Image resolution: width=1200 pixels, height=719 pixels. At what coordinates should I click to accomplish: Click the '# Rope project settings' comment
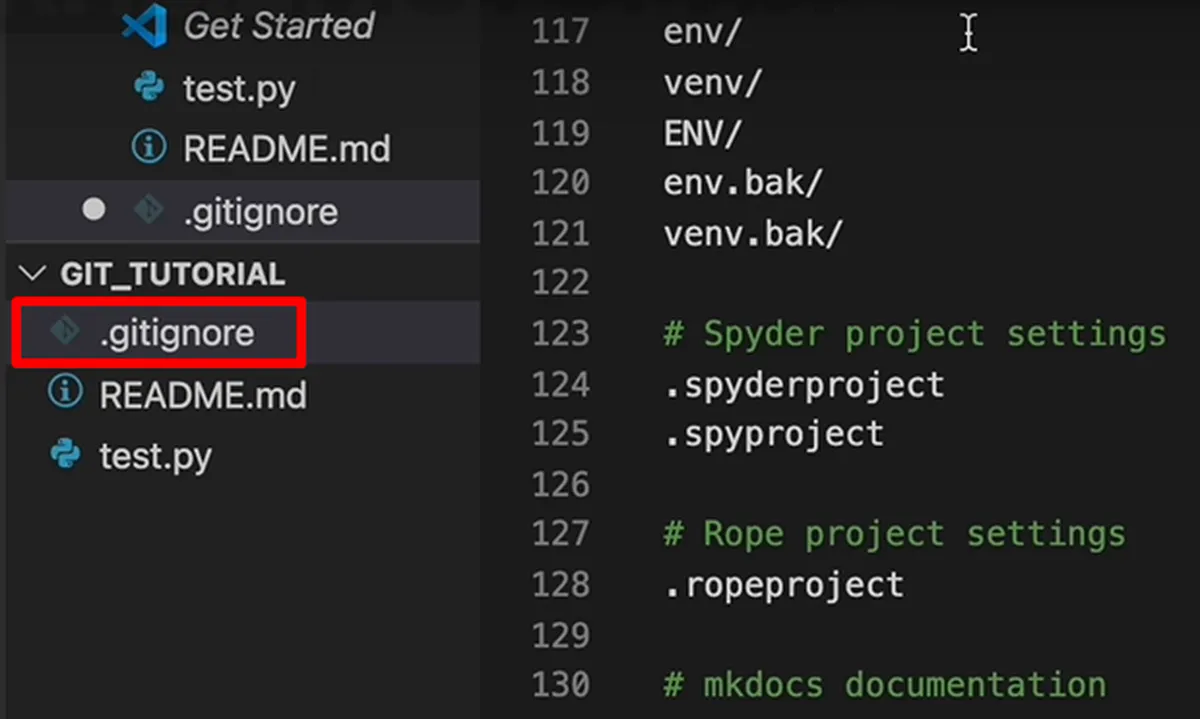pyautogui.click(x=895, y=534)
